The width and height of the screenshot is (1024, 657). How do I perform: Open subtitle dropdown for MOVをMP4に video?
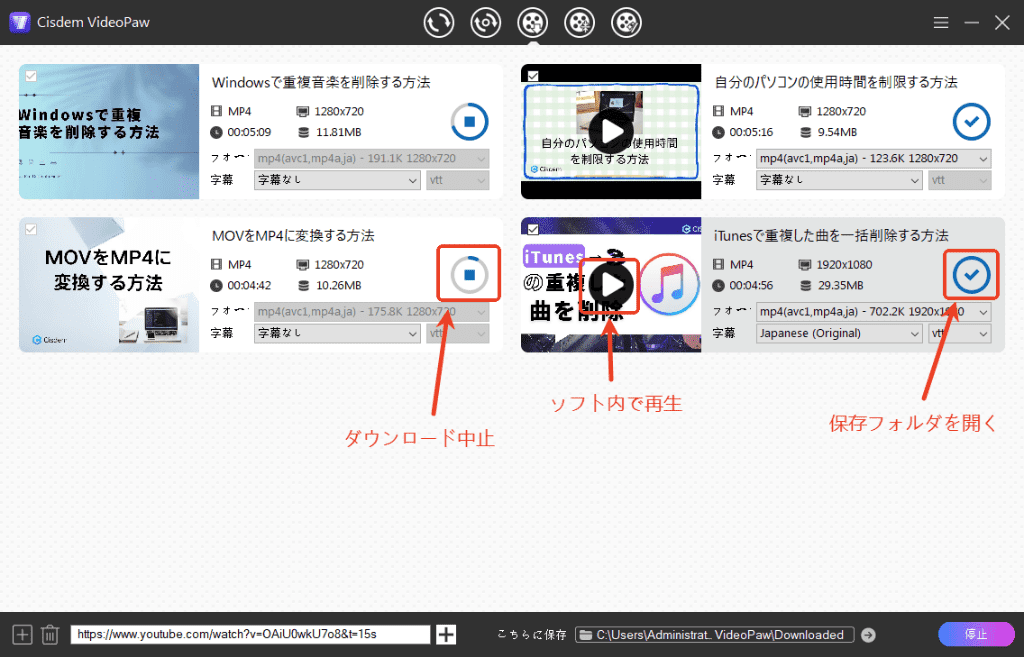tap(337, 334)
